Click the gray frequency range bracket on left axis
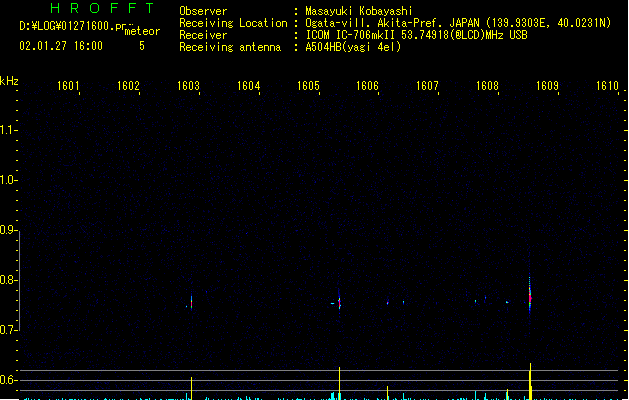This screenshot has width=629, height=400. tap(19, 281)
